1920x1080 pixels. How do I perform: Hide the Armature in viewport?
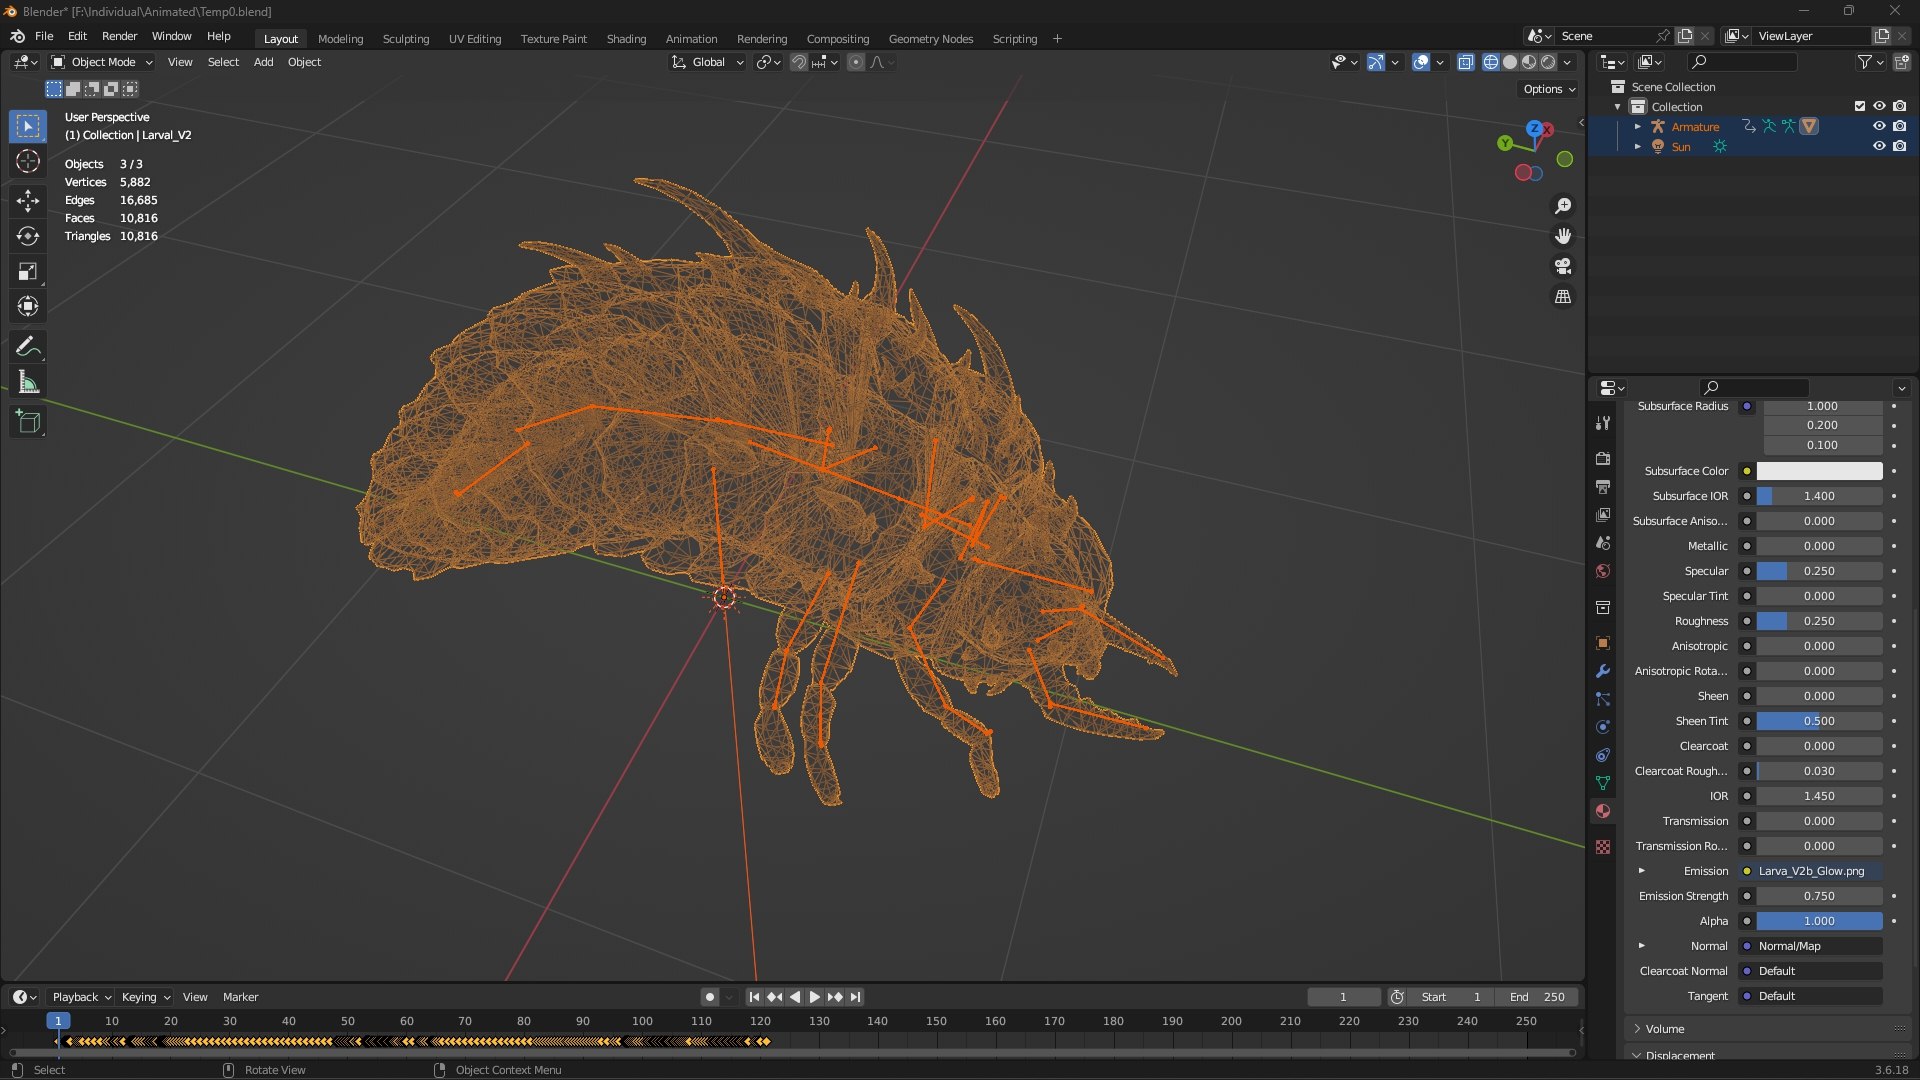point(1879,126)
